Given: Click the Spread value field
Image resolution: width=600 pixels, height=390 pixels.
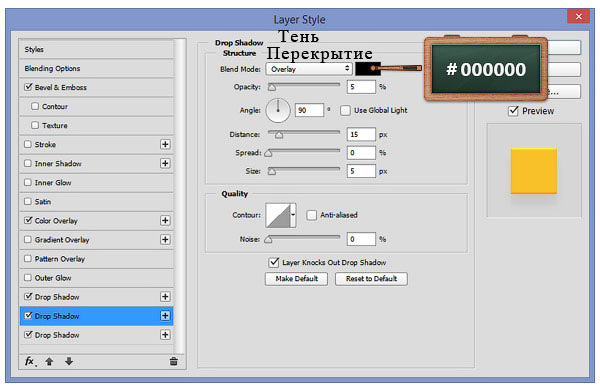Looking at the screenshot, I should pyautogui.click(x=361, y=153).
